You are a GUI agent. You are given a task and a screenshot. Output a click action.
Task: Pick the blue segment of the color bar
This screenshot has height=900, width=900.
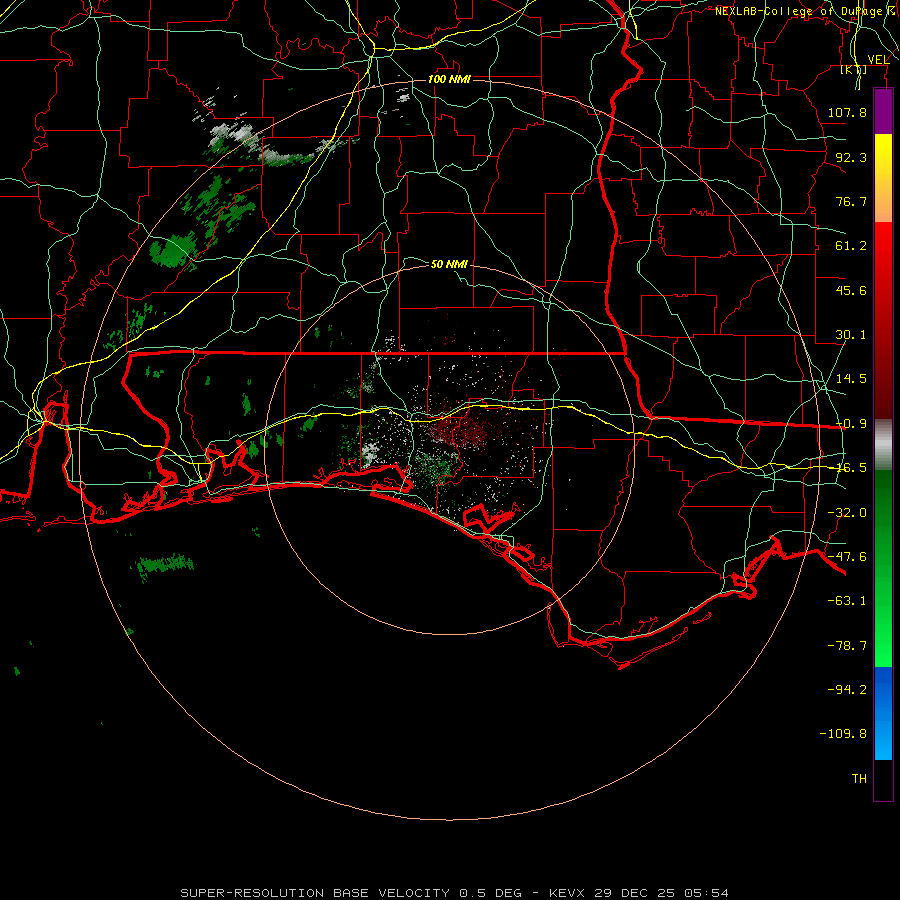click(883, 713)
